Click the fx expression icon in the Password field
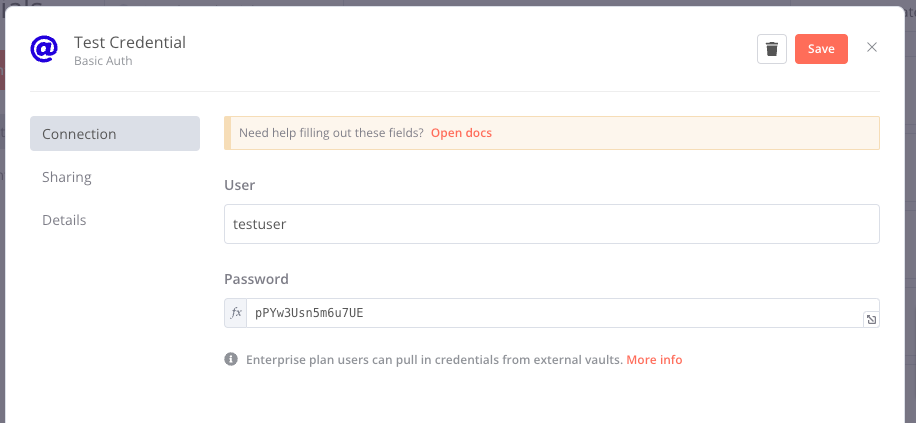This screenshot has height=423, width=916. (237, 313)
